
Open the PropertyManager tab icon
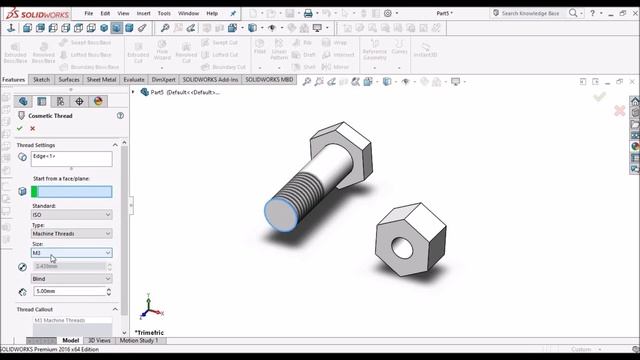[42, 101]
